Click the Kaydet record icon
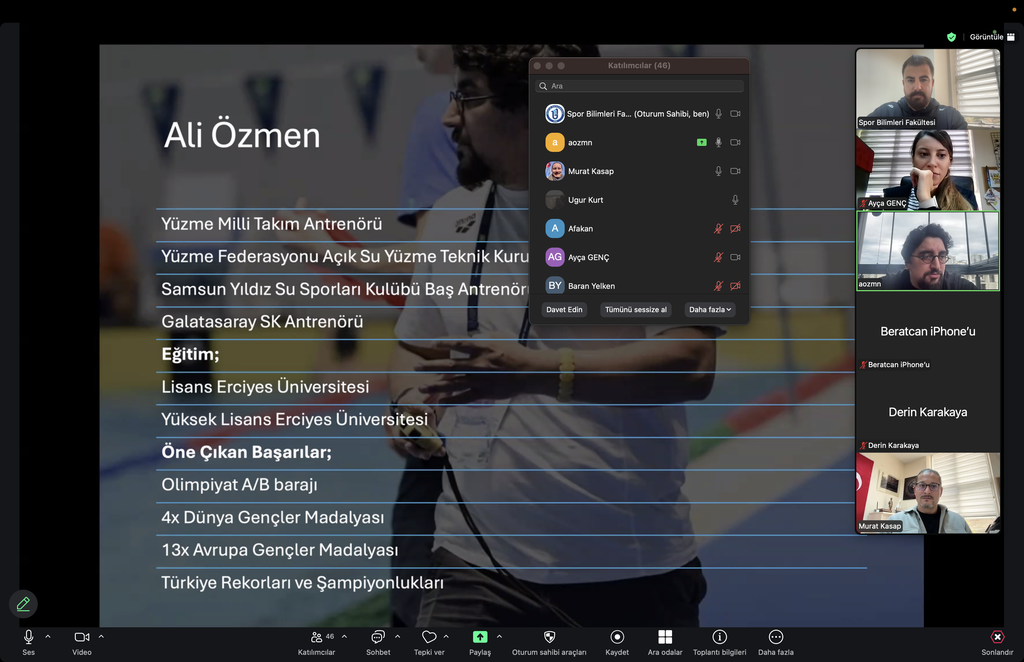1024x662 pixels. click(617, 637)
